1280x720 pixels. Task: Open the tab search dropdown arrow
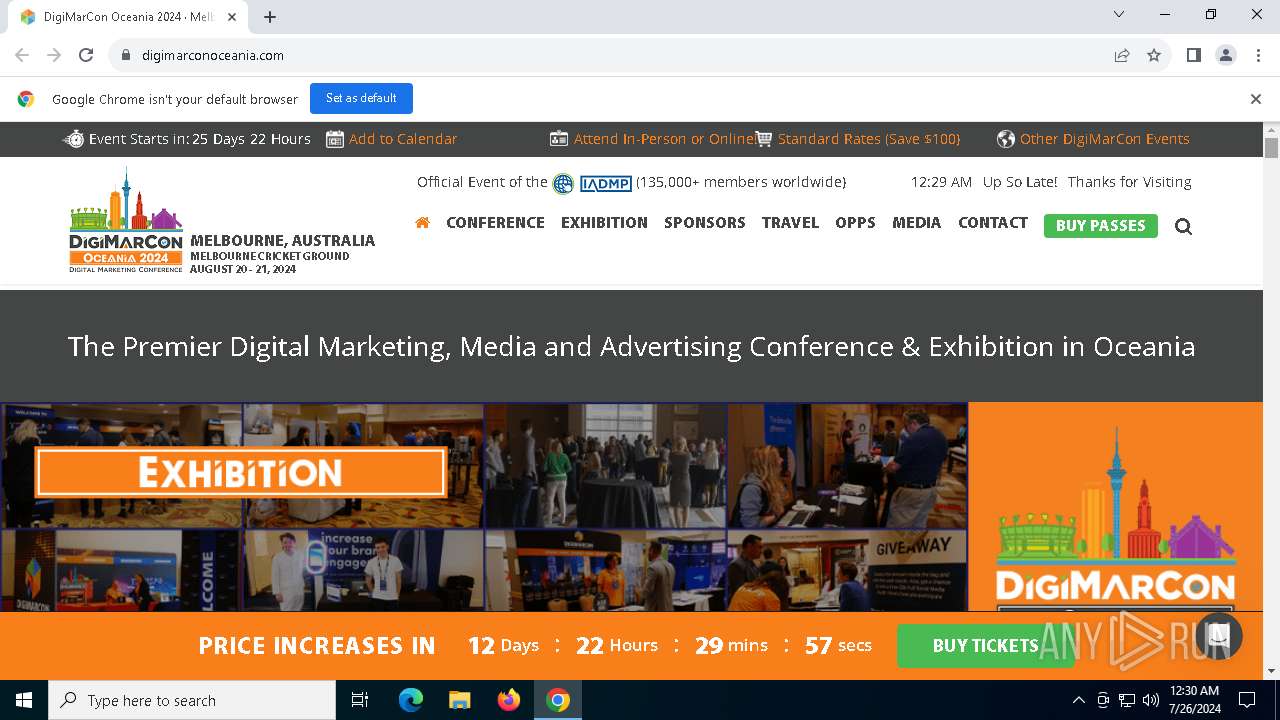tap(1119, 15)
